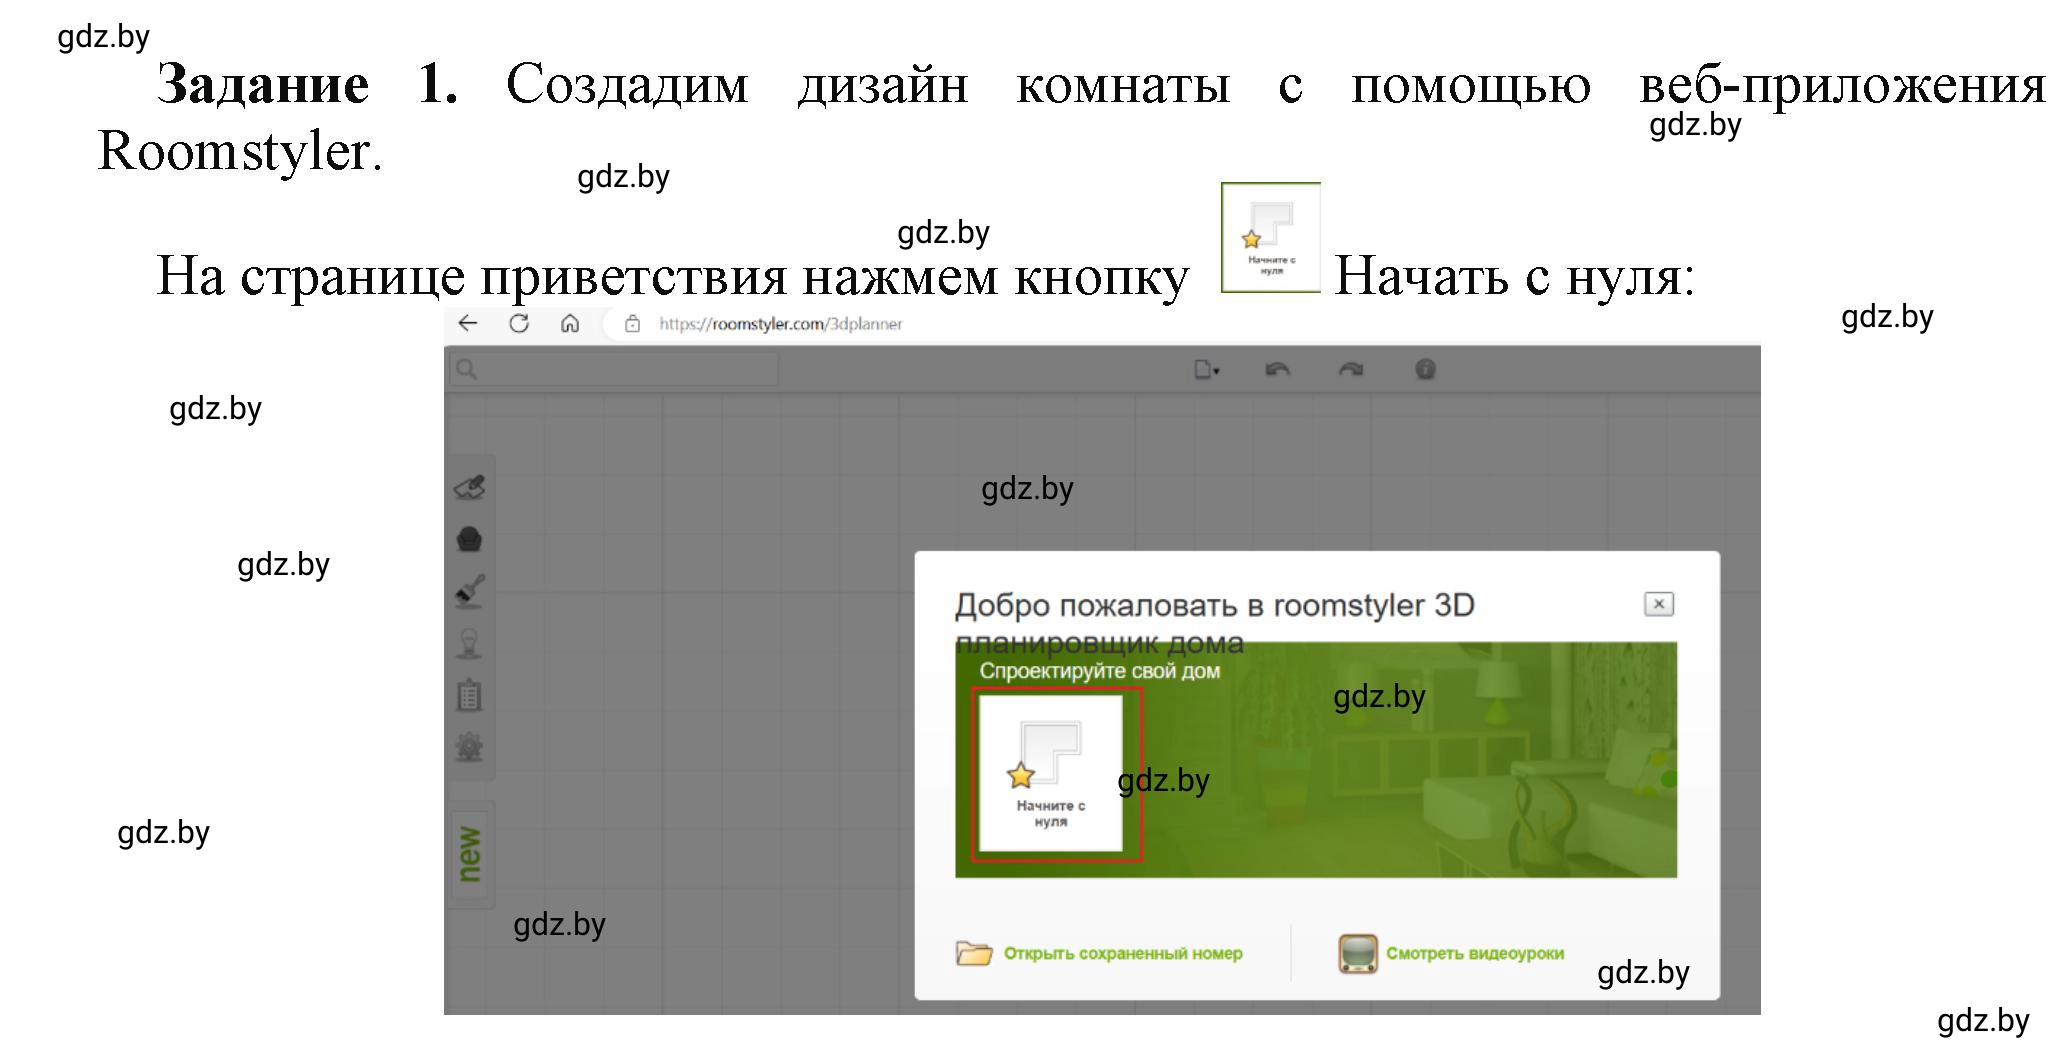Redo the last action

(x=1351, y=370)
